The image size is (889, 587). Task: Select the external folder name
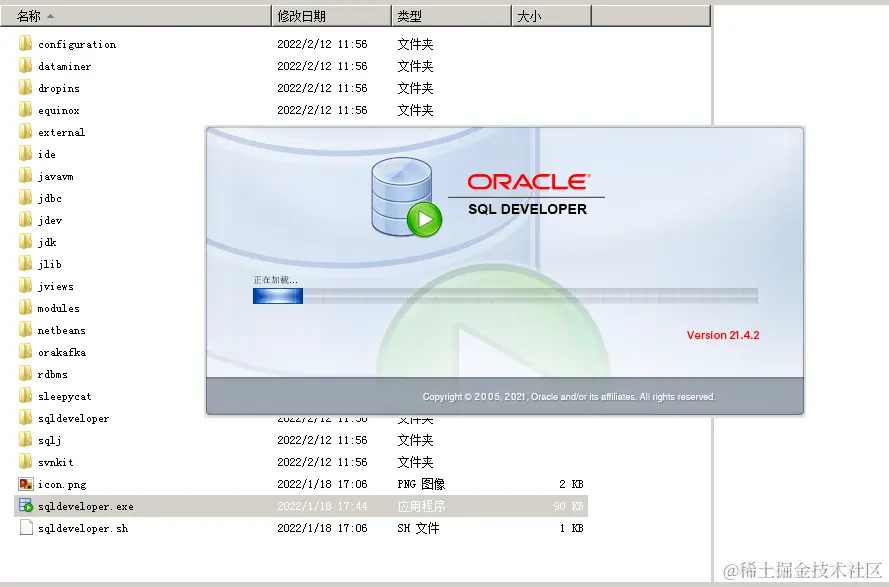[x=62, y=132]
